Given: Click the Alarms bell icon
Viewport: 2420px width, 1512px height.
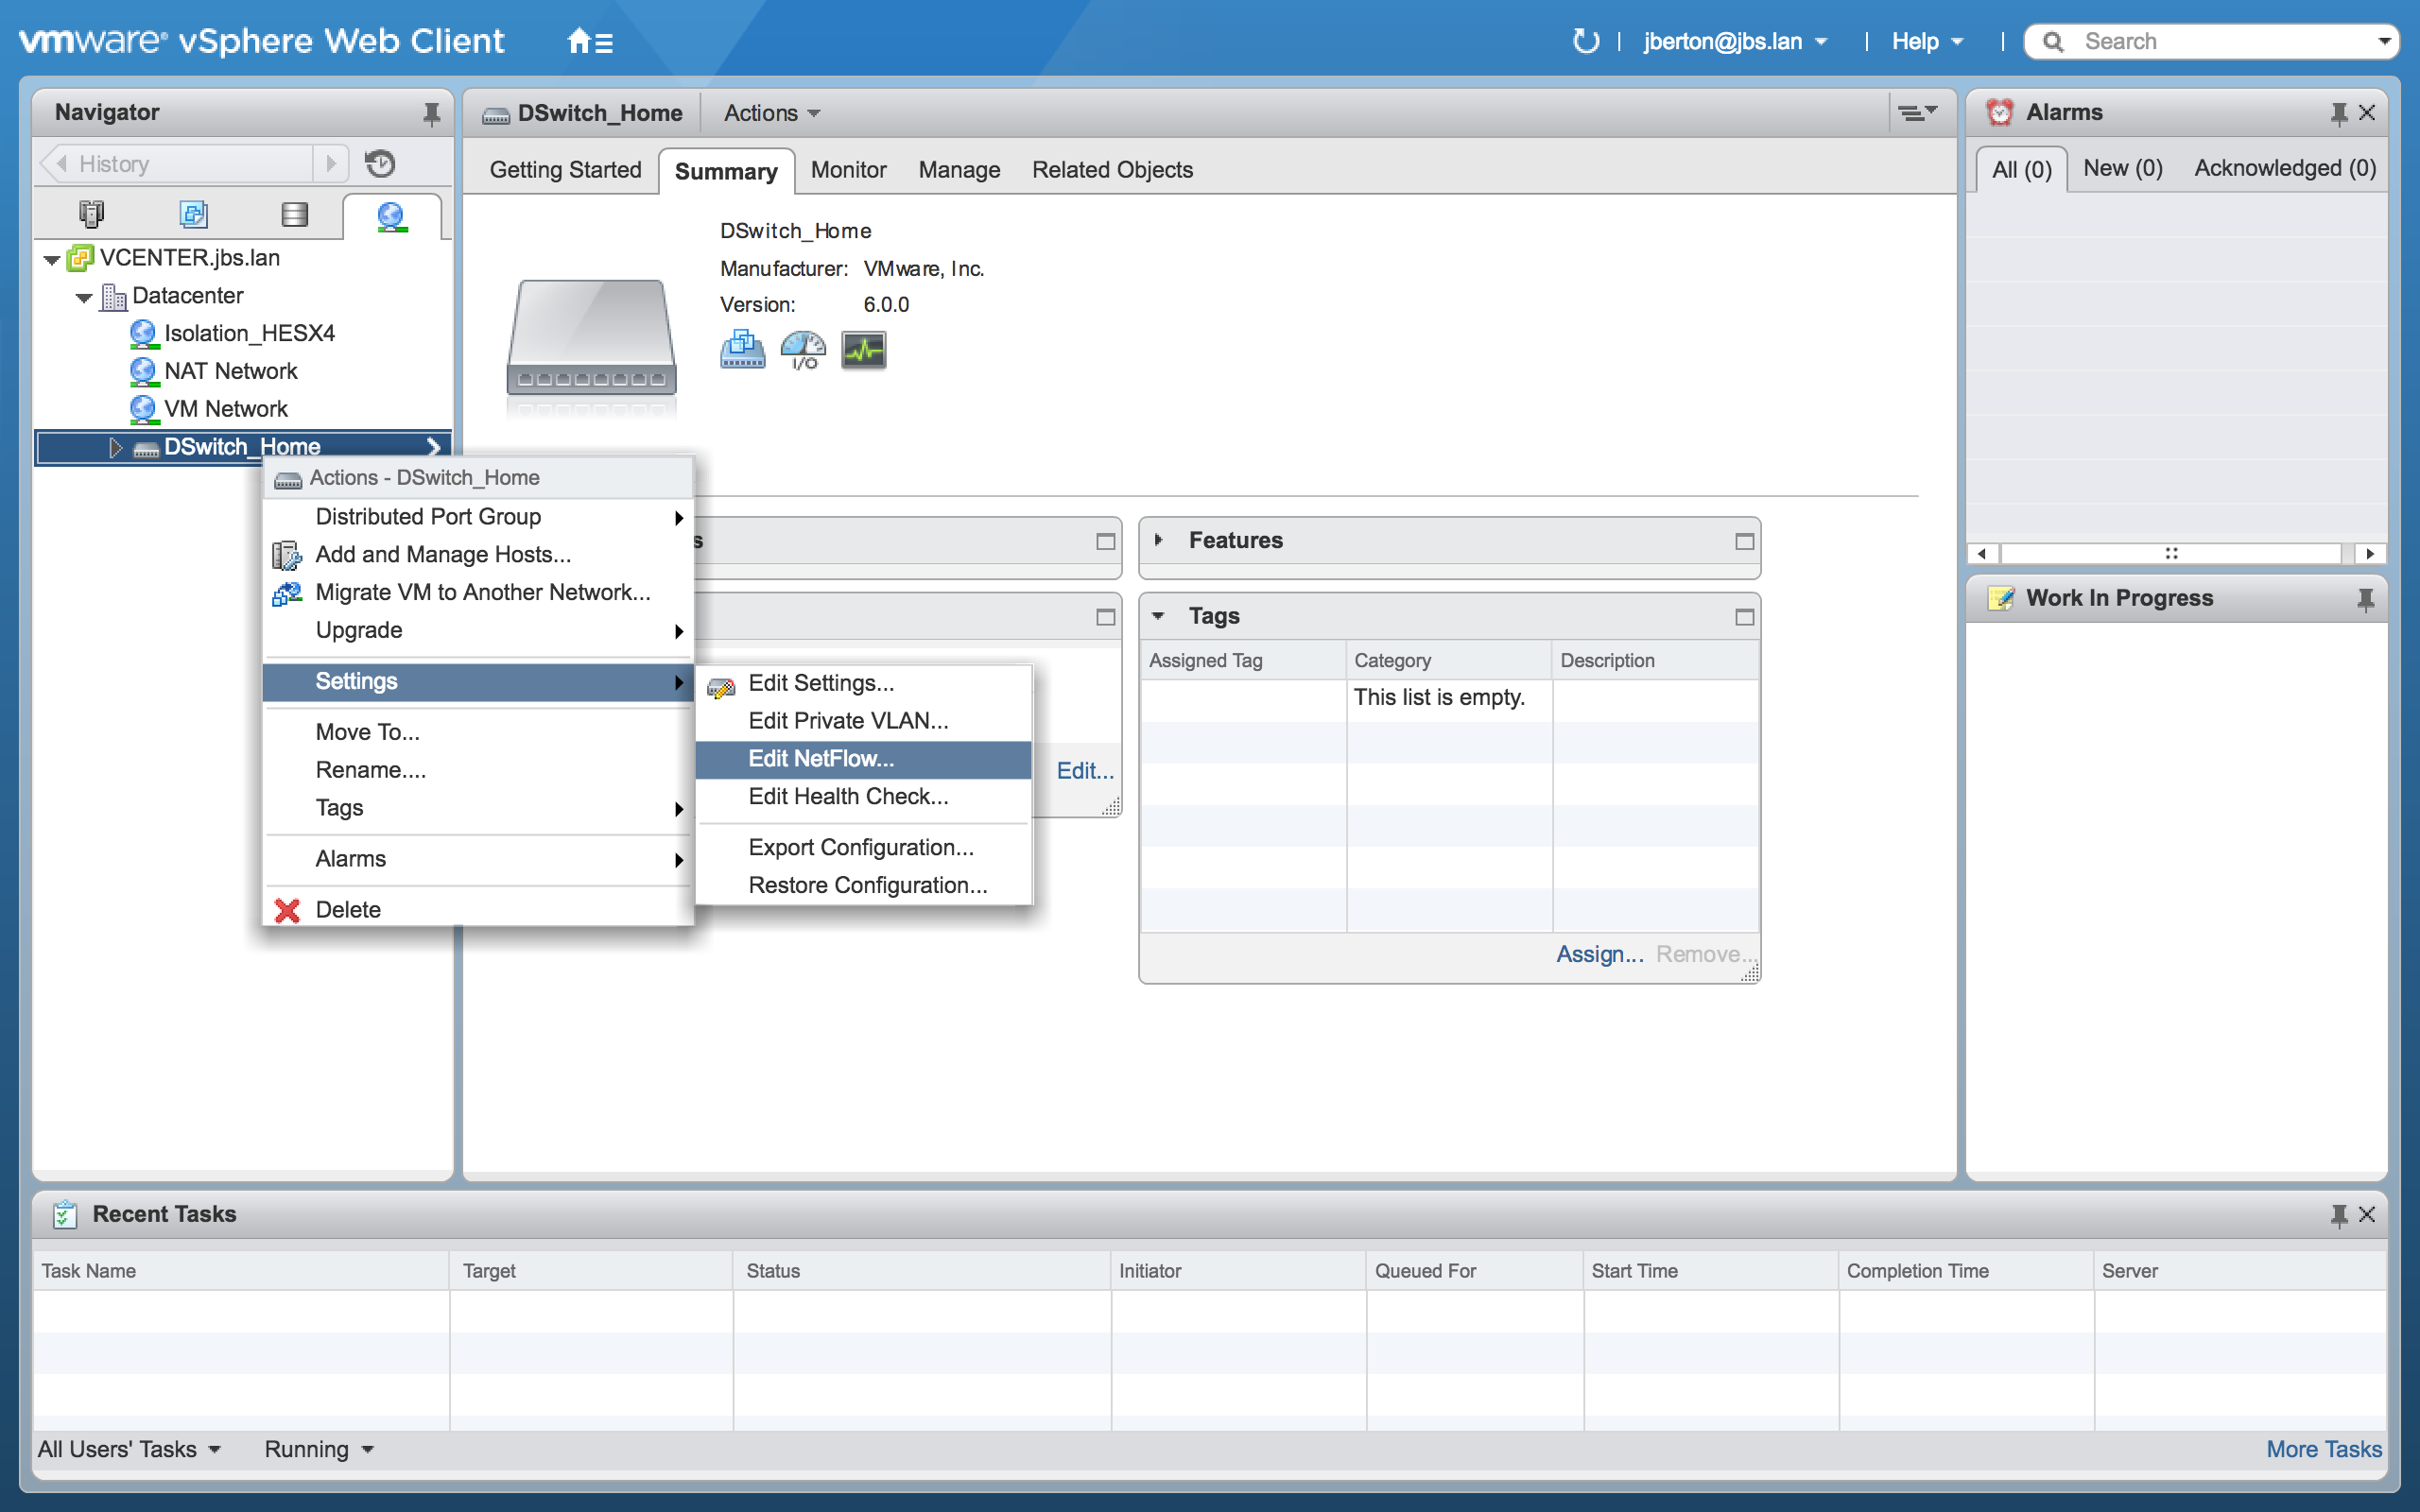Looking at the screenshot, I should (x=1999, y=112).
